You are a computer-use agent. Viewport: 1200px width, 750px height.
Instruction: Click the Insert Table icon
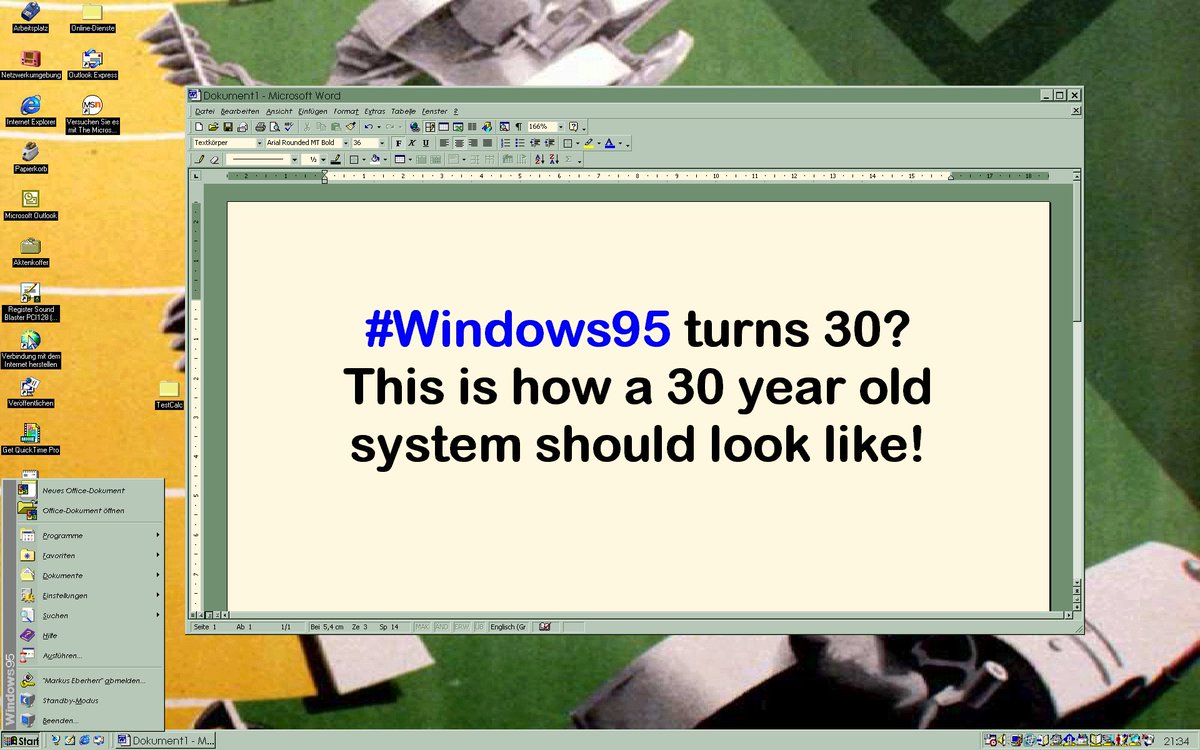(x=444, y=127)
